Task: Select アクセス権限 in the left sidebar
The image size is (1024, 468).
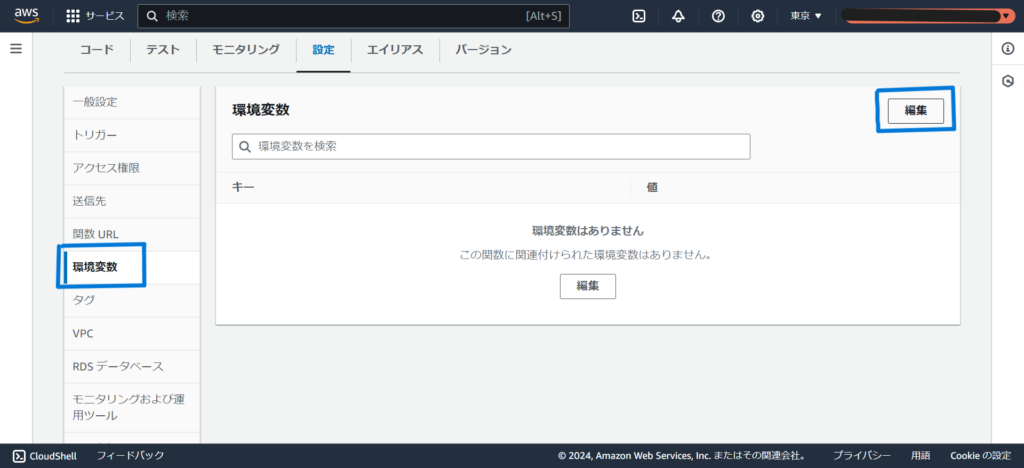Action: coord(106,168)
